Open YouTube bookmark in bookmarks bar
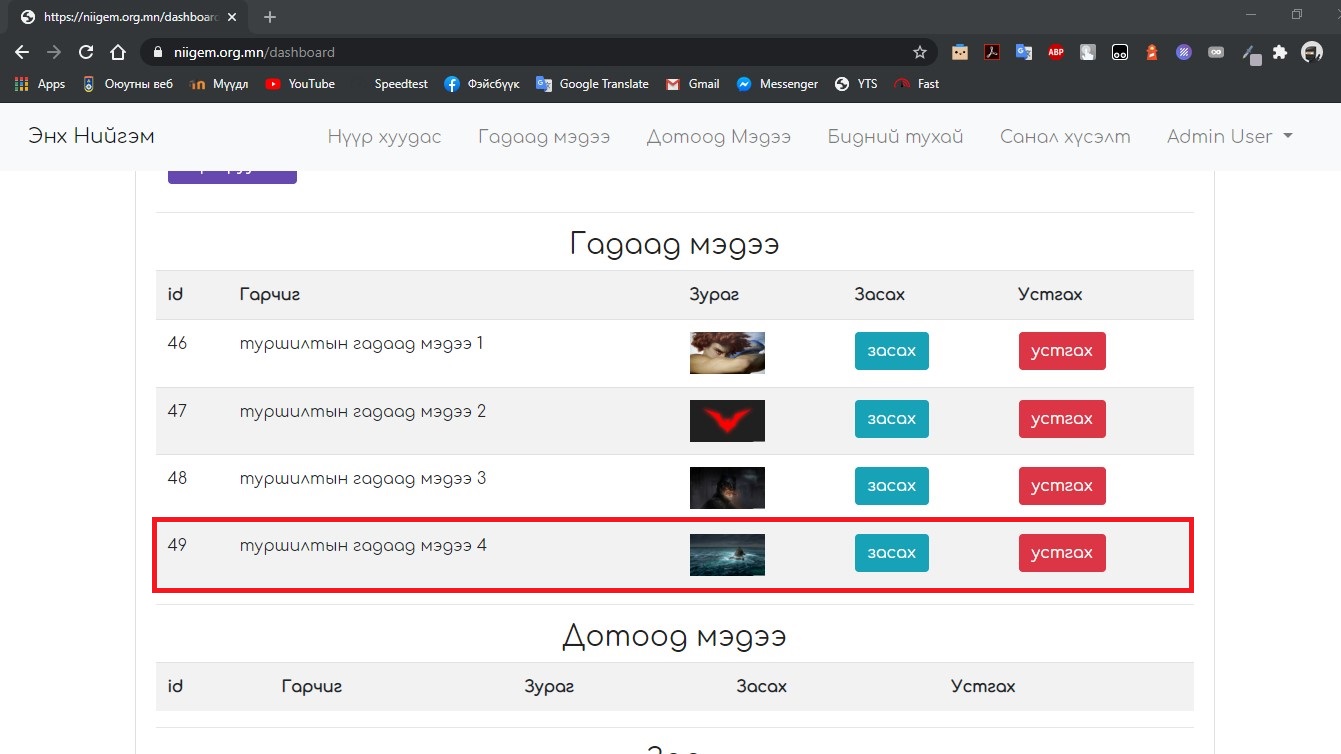1341x754 pixels. 300,84
